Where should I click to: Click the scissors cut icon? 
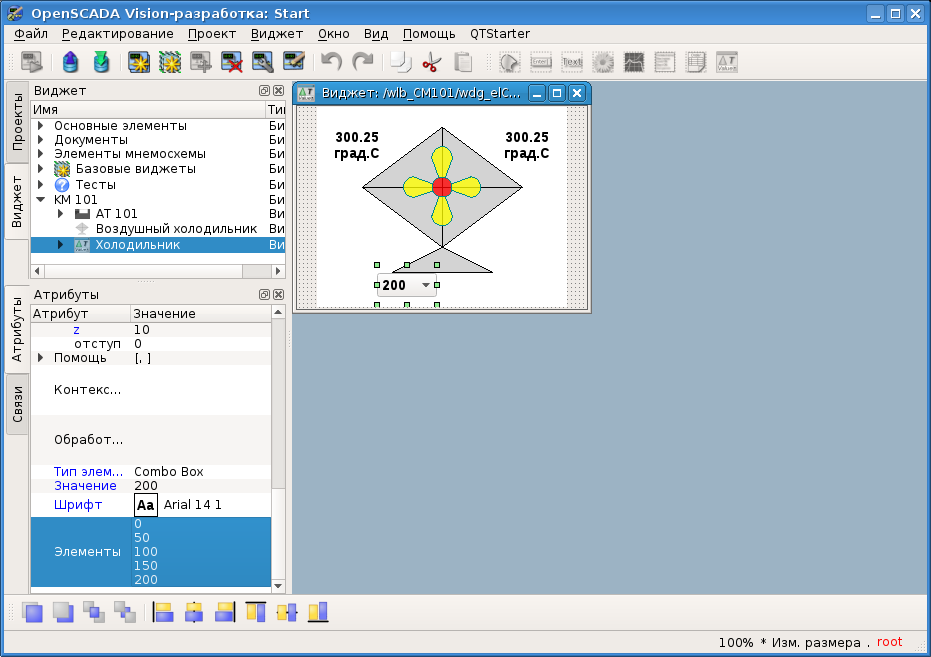click(431, 63)
